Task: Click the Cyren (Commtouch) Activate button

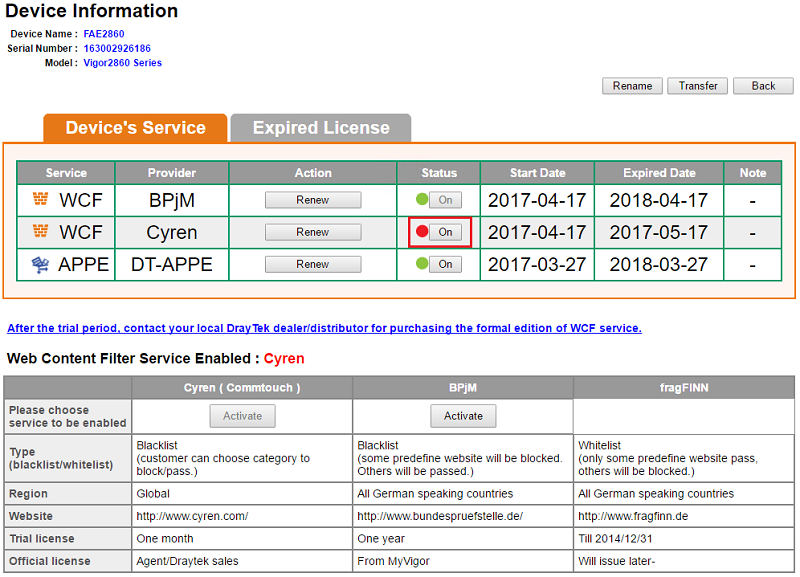Action: coord(242,416)
